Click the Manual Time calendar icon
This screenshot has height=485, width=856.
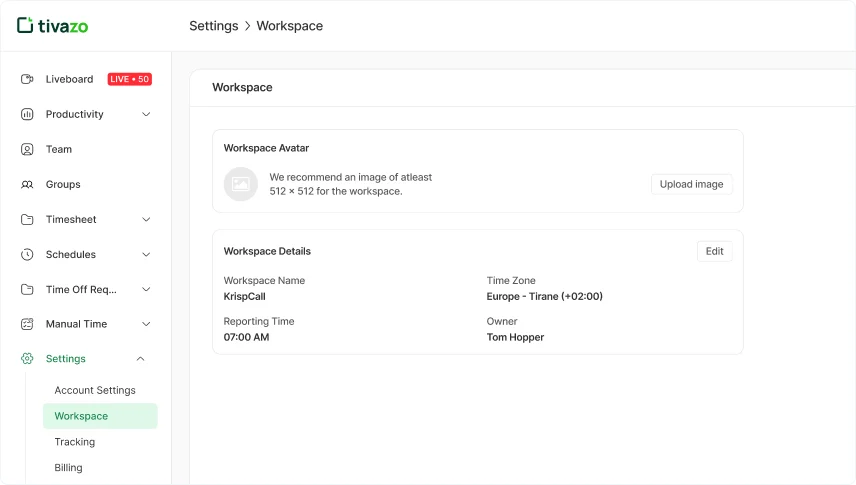(x=27, y=324)
